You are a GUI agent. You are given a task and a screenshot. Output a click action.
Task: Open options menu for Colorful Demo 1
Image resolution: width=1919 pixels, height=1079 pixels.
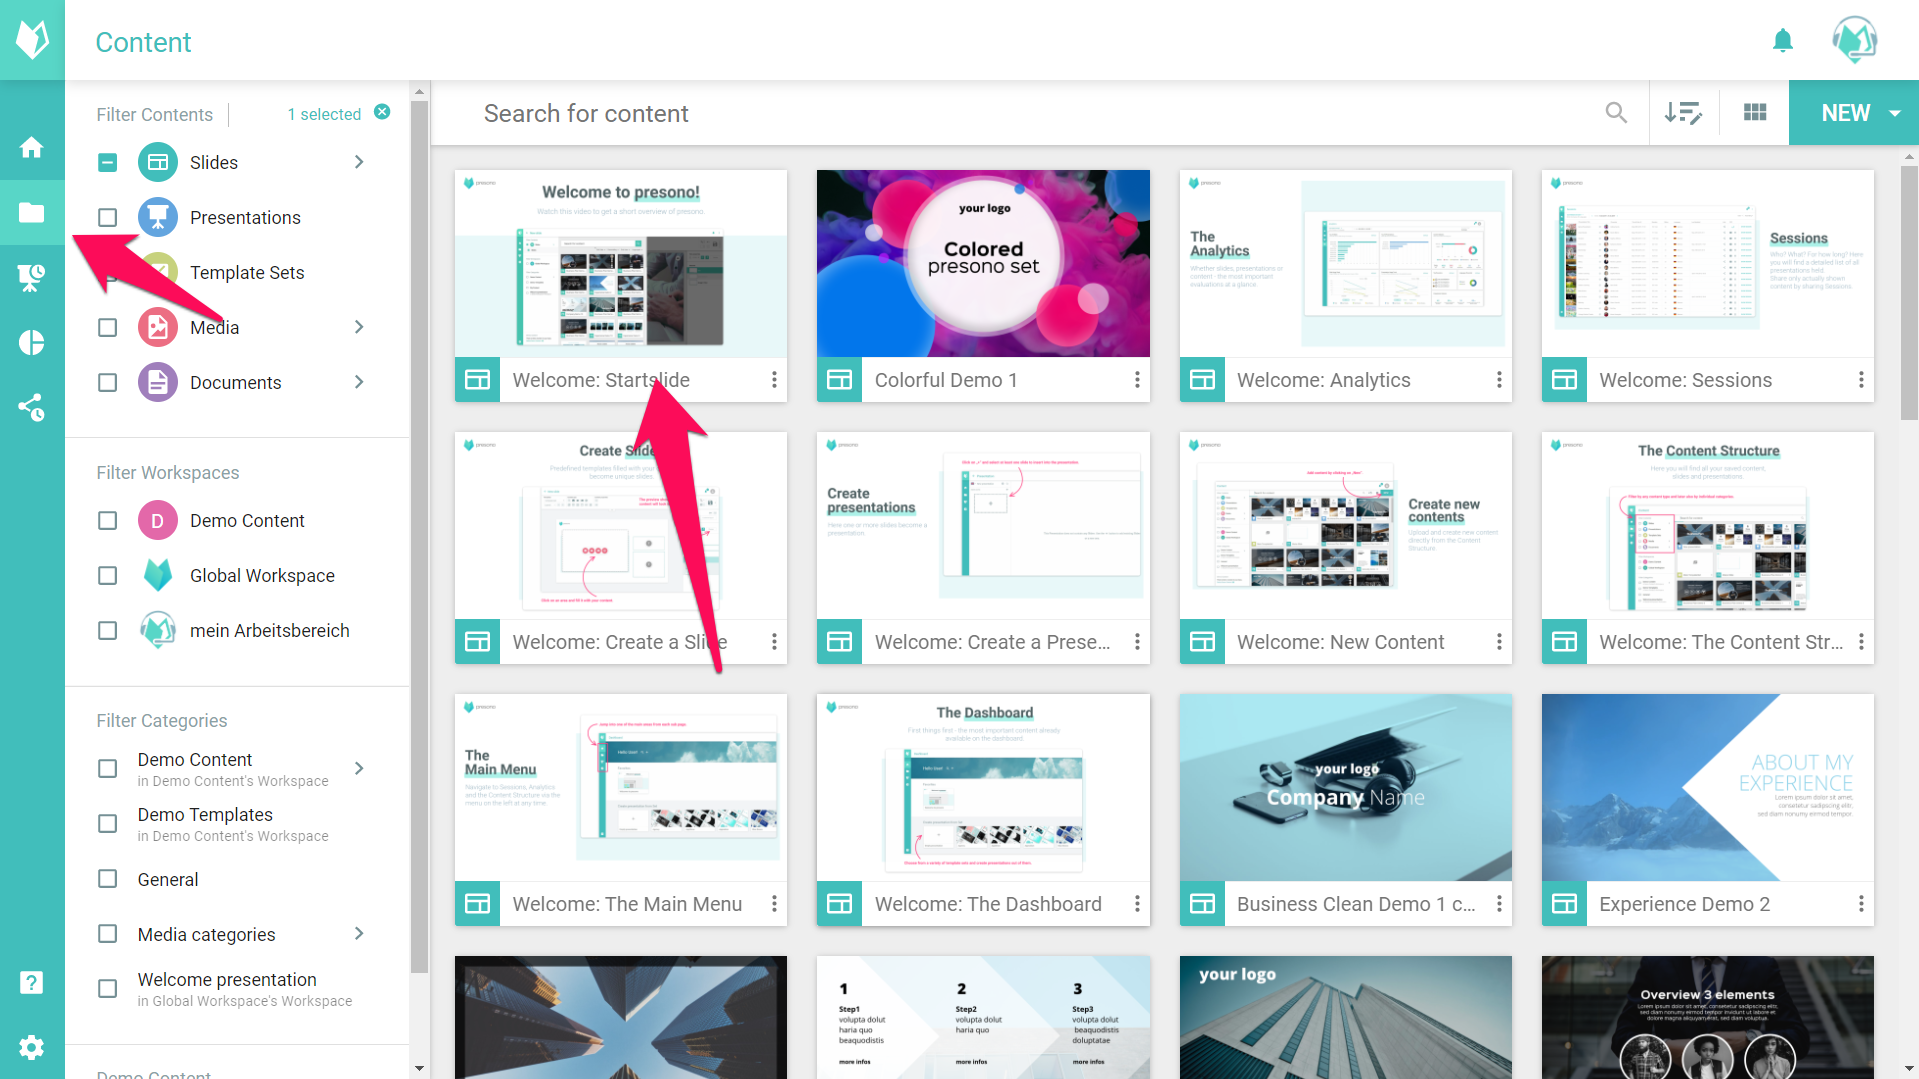tap(1137, 380)
